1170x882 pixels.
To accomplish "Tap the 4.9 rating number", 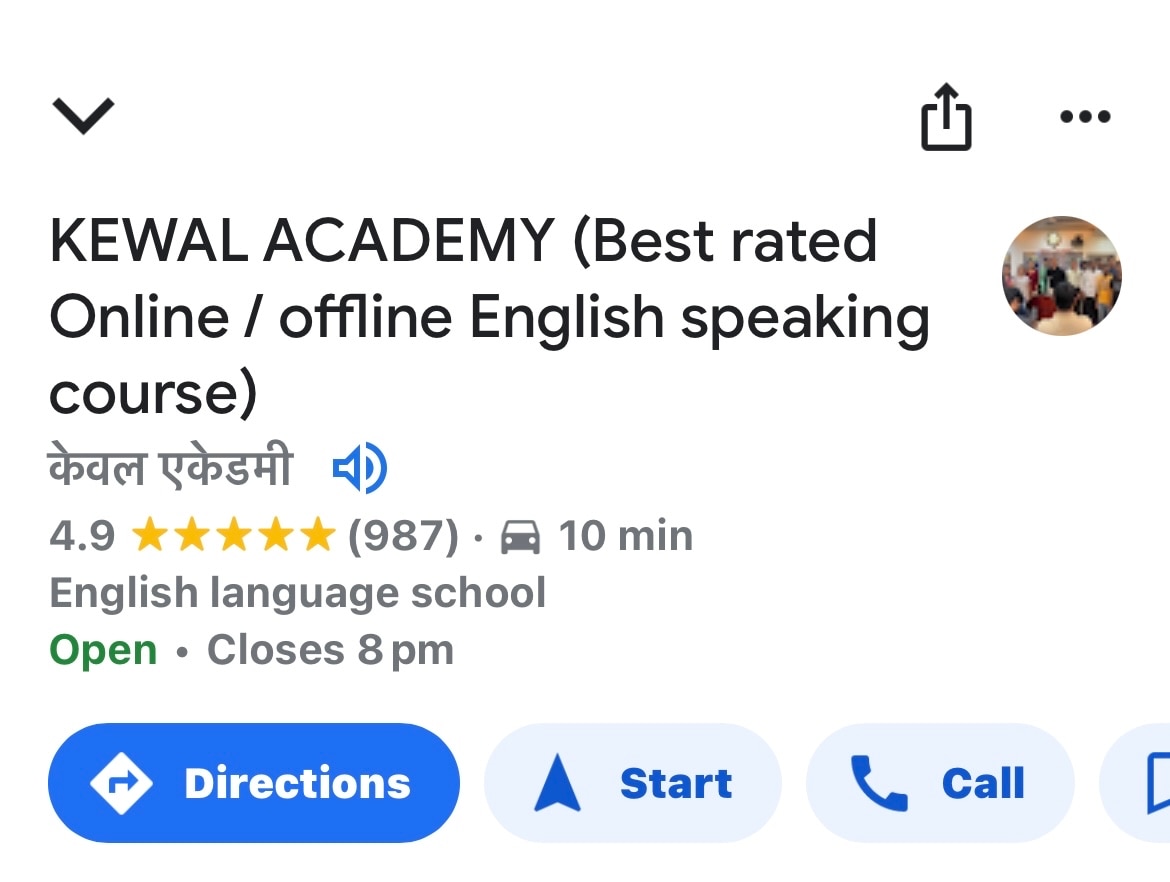I will (82, 536).
